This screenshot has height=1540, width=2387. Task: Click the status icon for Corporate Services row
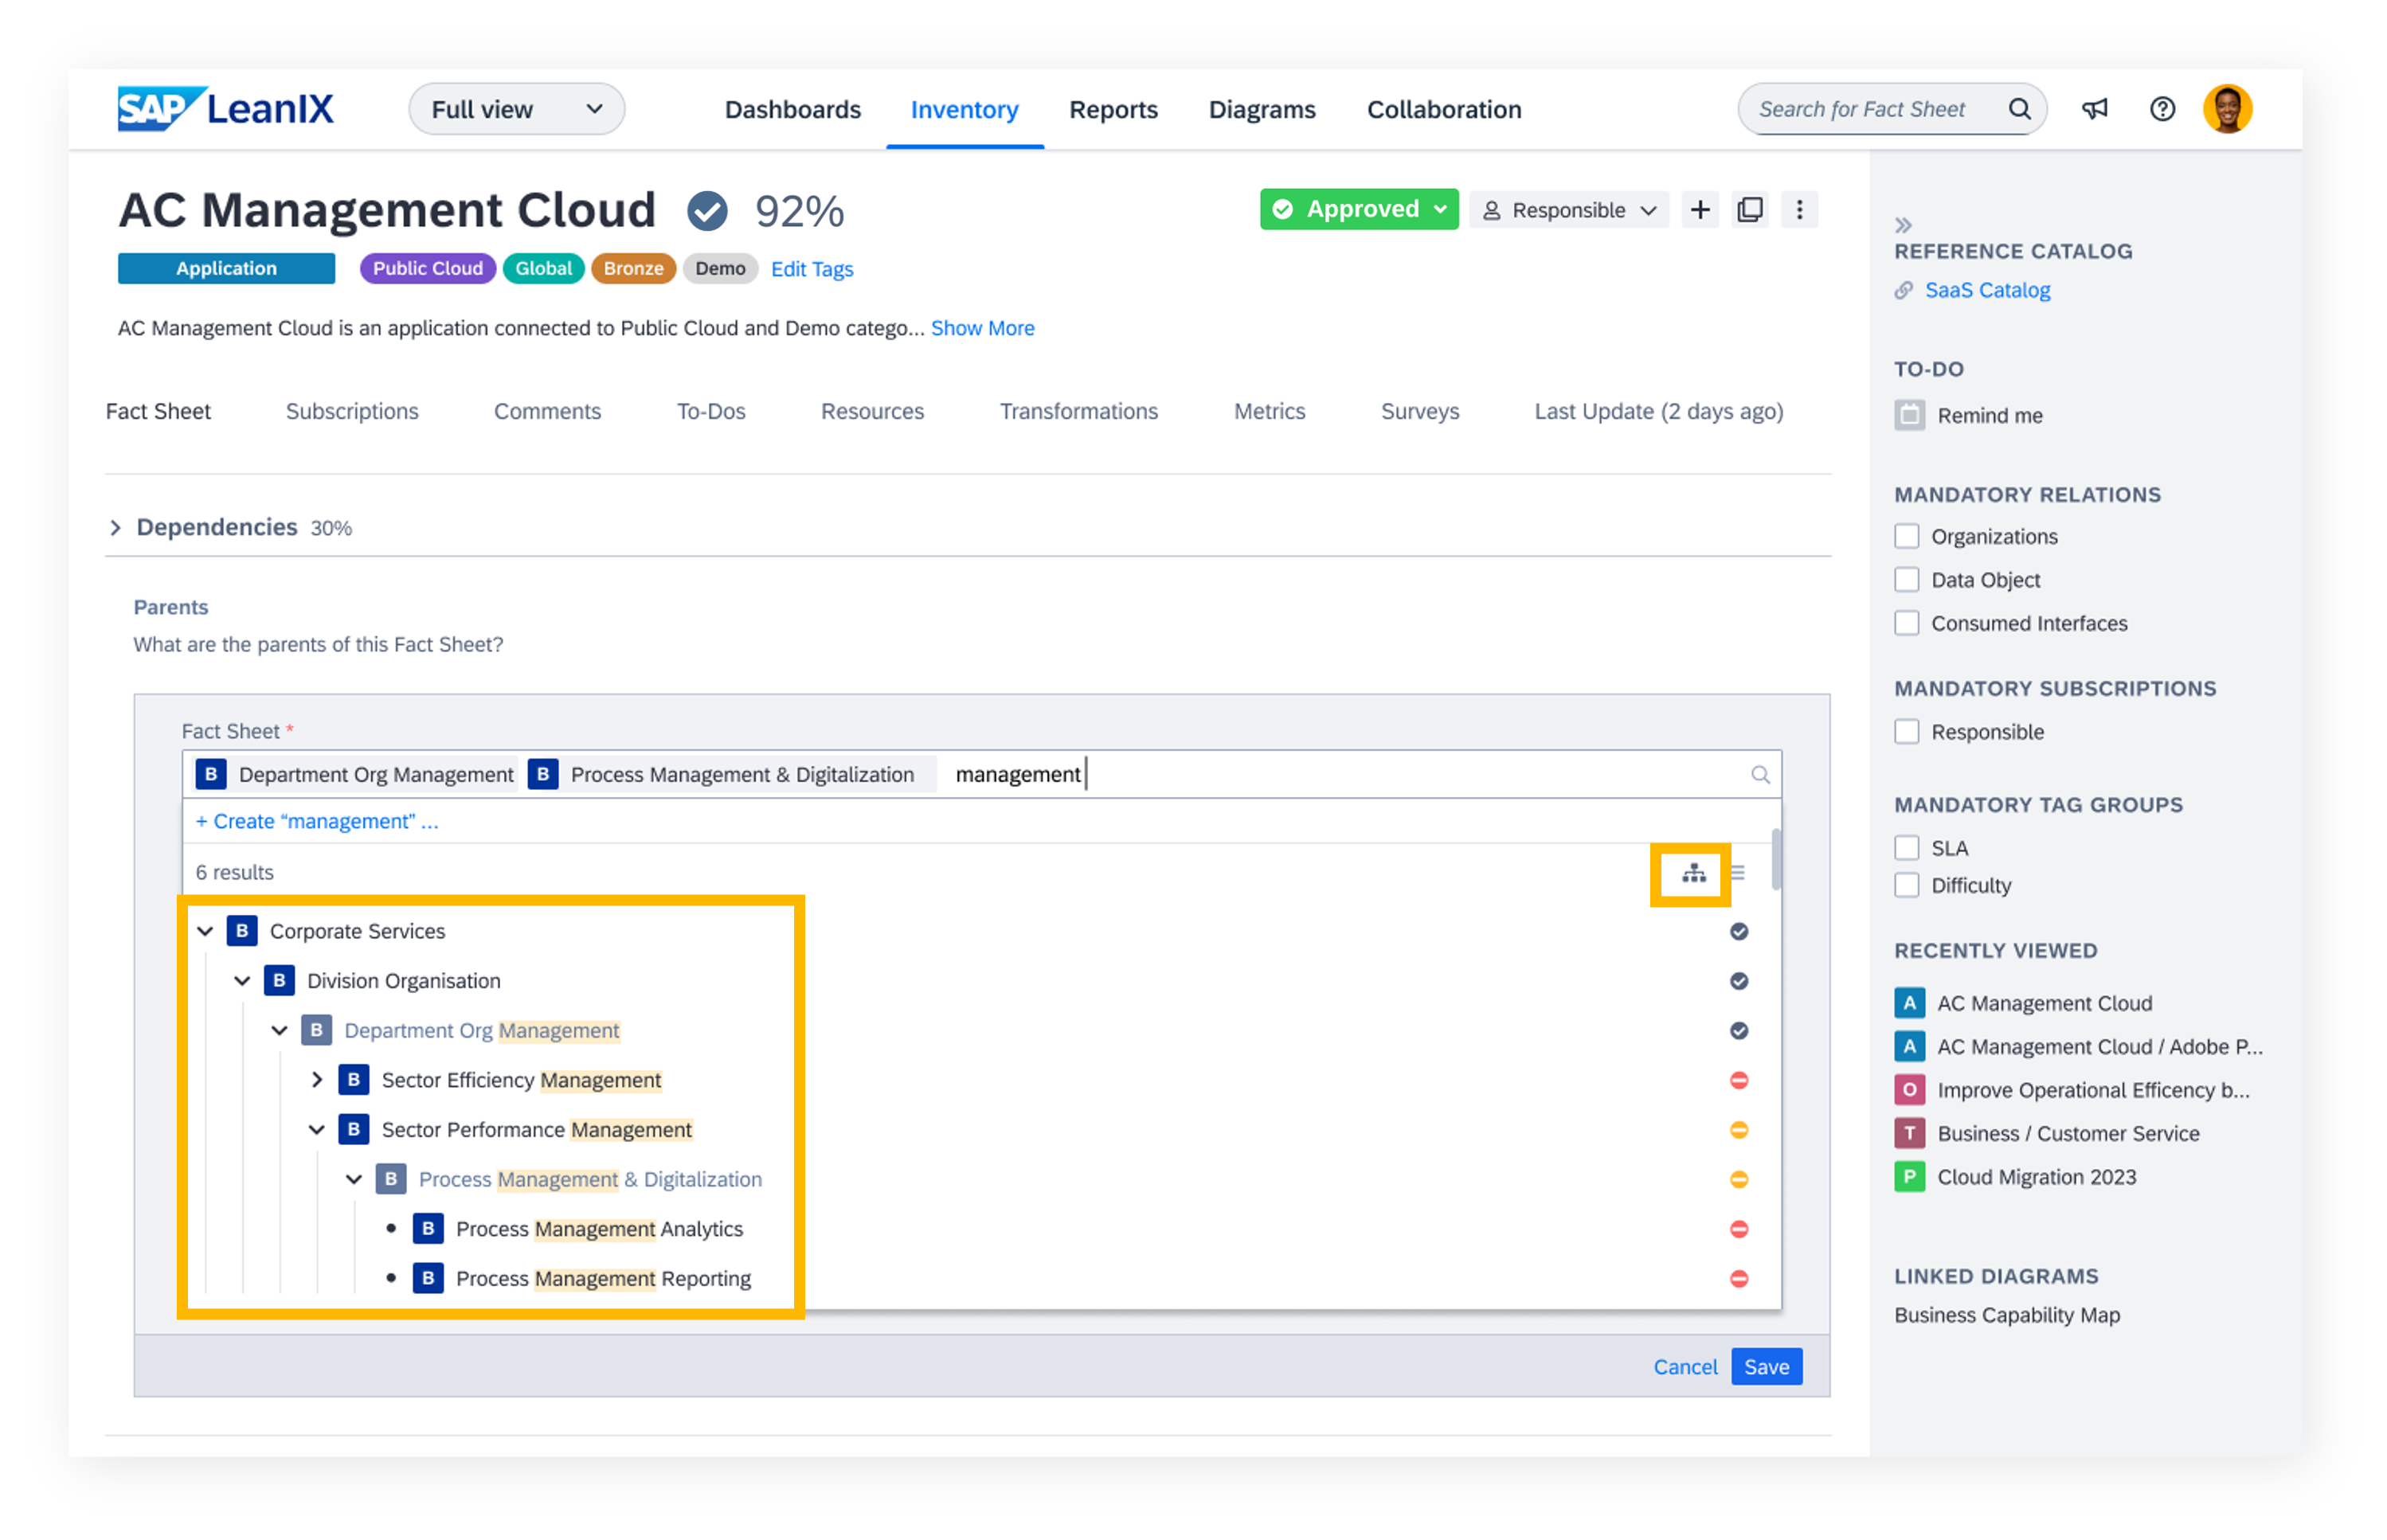1739,932
